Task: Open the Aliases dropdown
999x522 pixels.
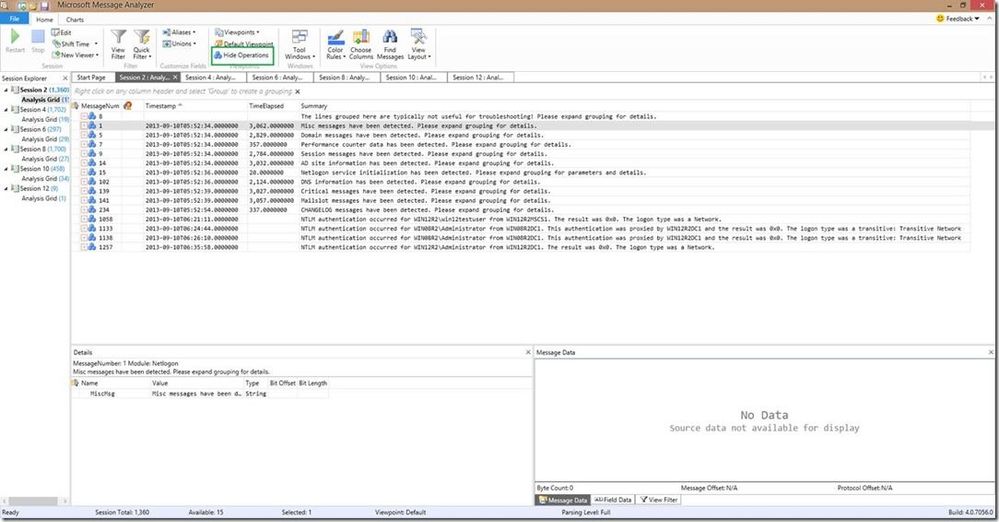Action: (x=179, y=32)
